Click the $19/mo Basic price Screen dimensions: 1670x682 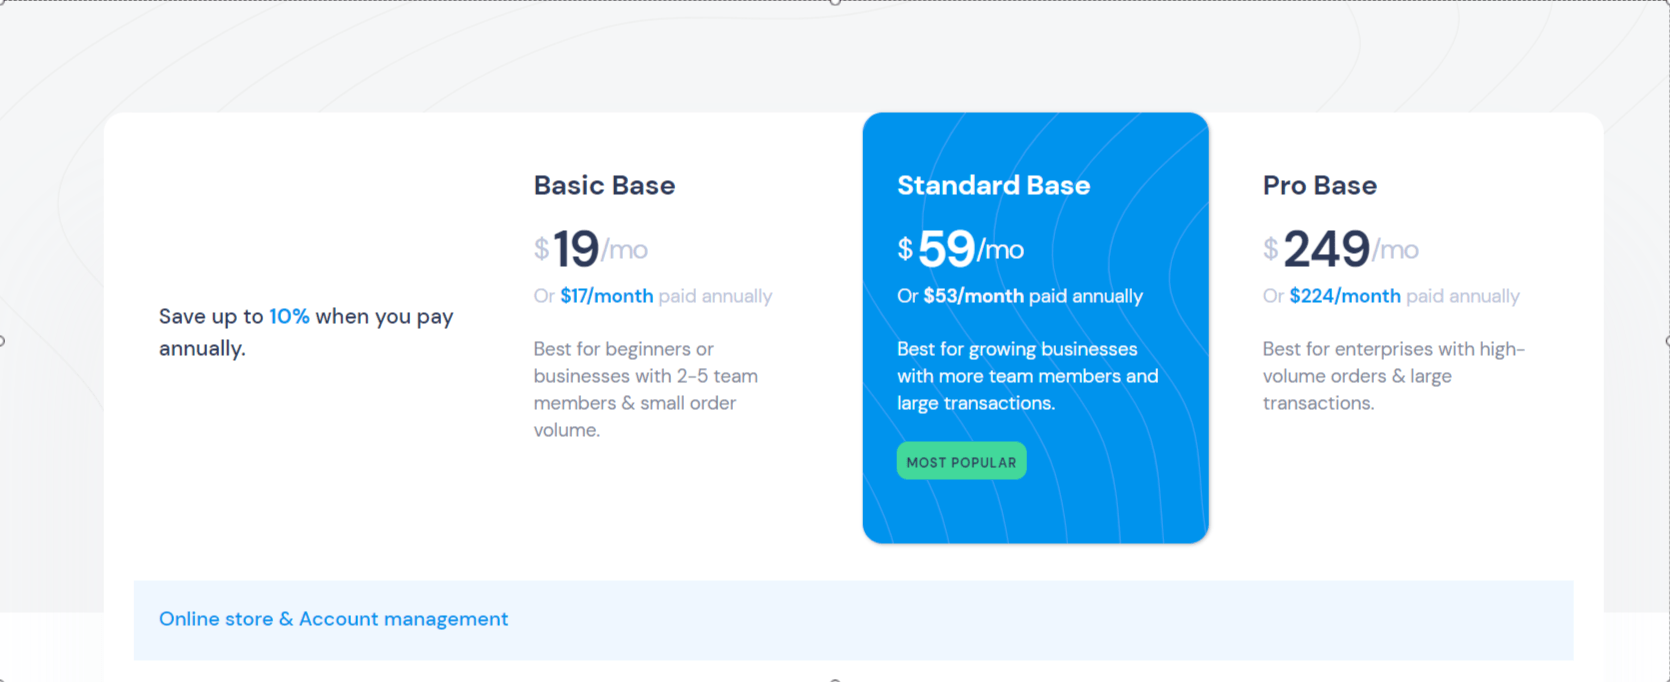[x=590, y=249]
